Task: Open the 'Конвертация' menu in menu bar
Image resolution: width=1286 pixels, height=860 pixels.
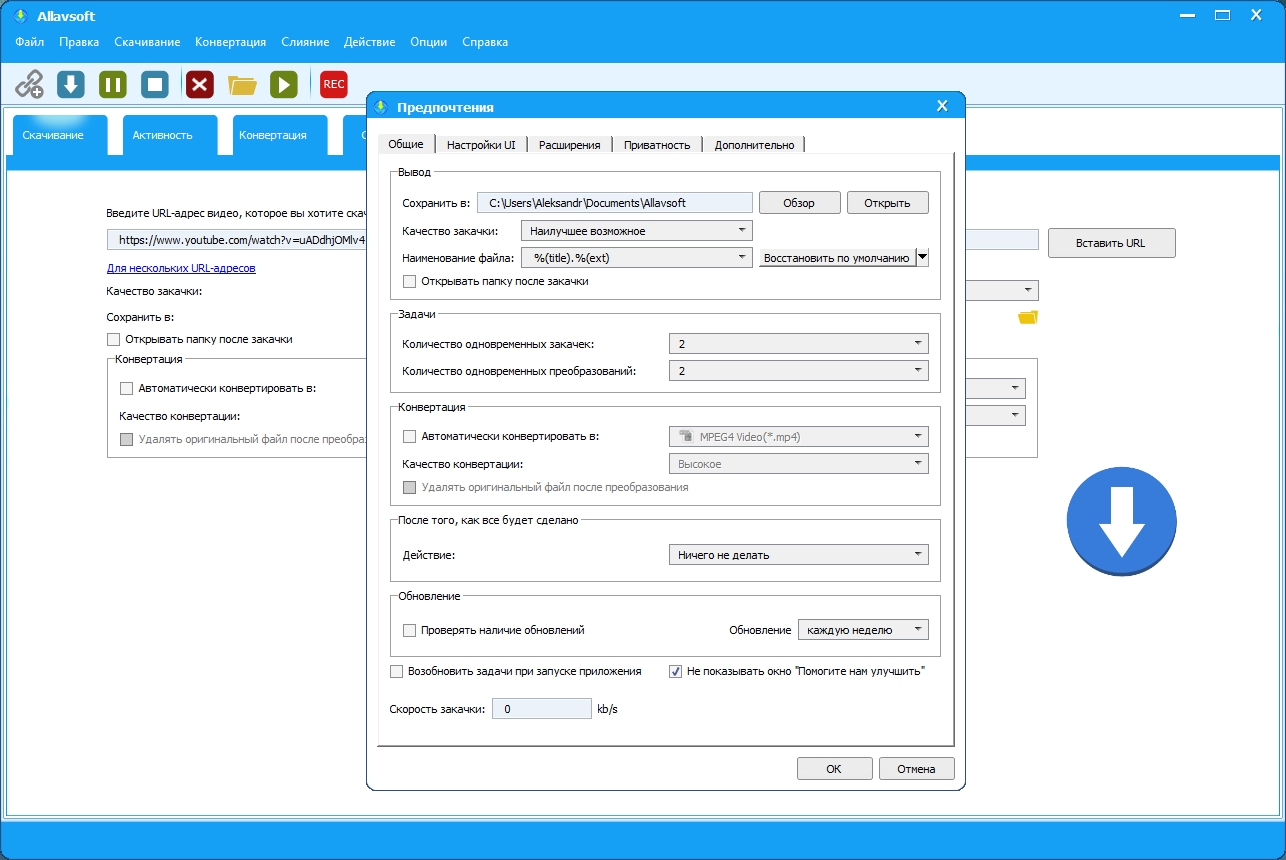Action: (x=231, y=42)
